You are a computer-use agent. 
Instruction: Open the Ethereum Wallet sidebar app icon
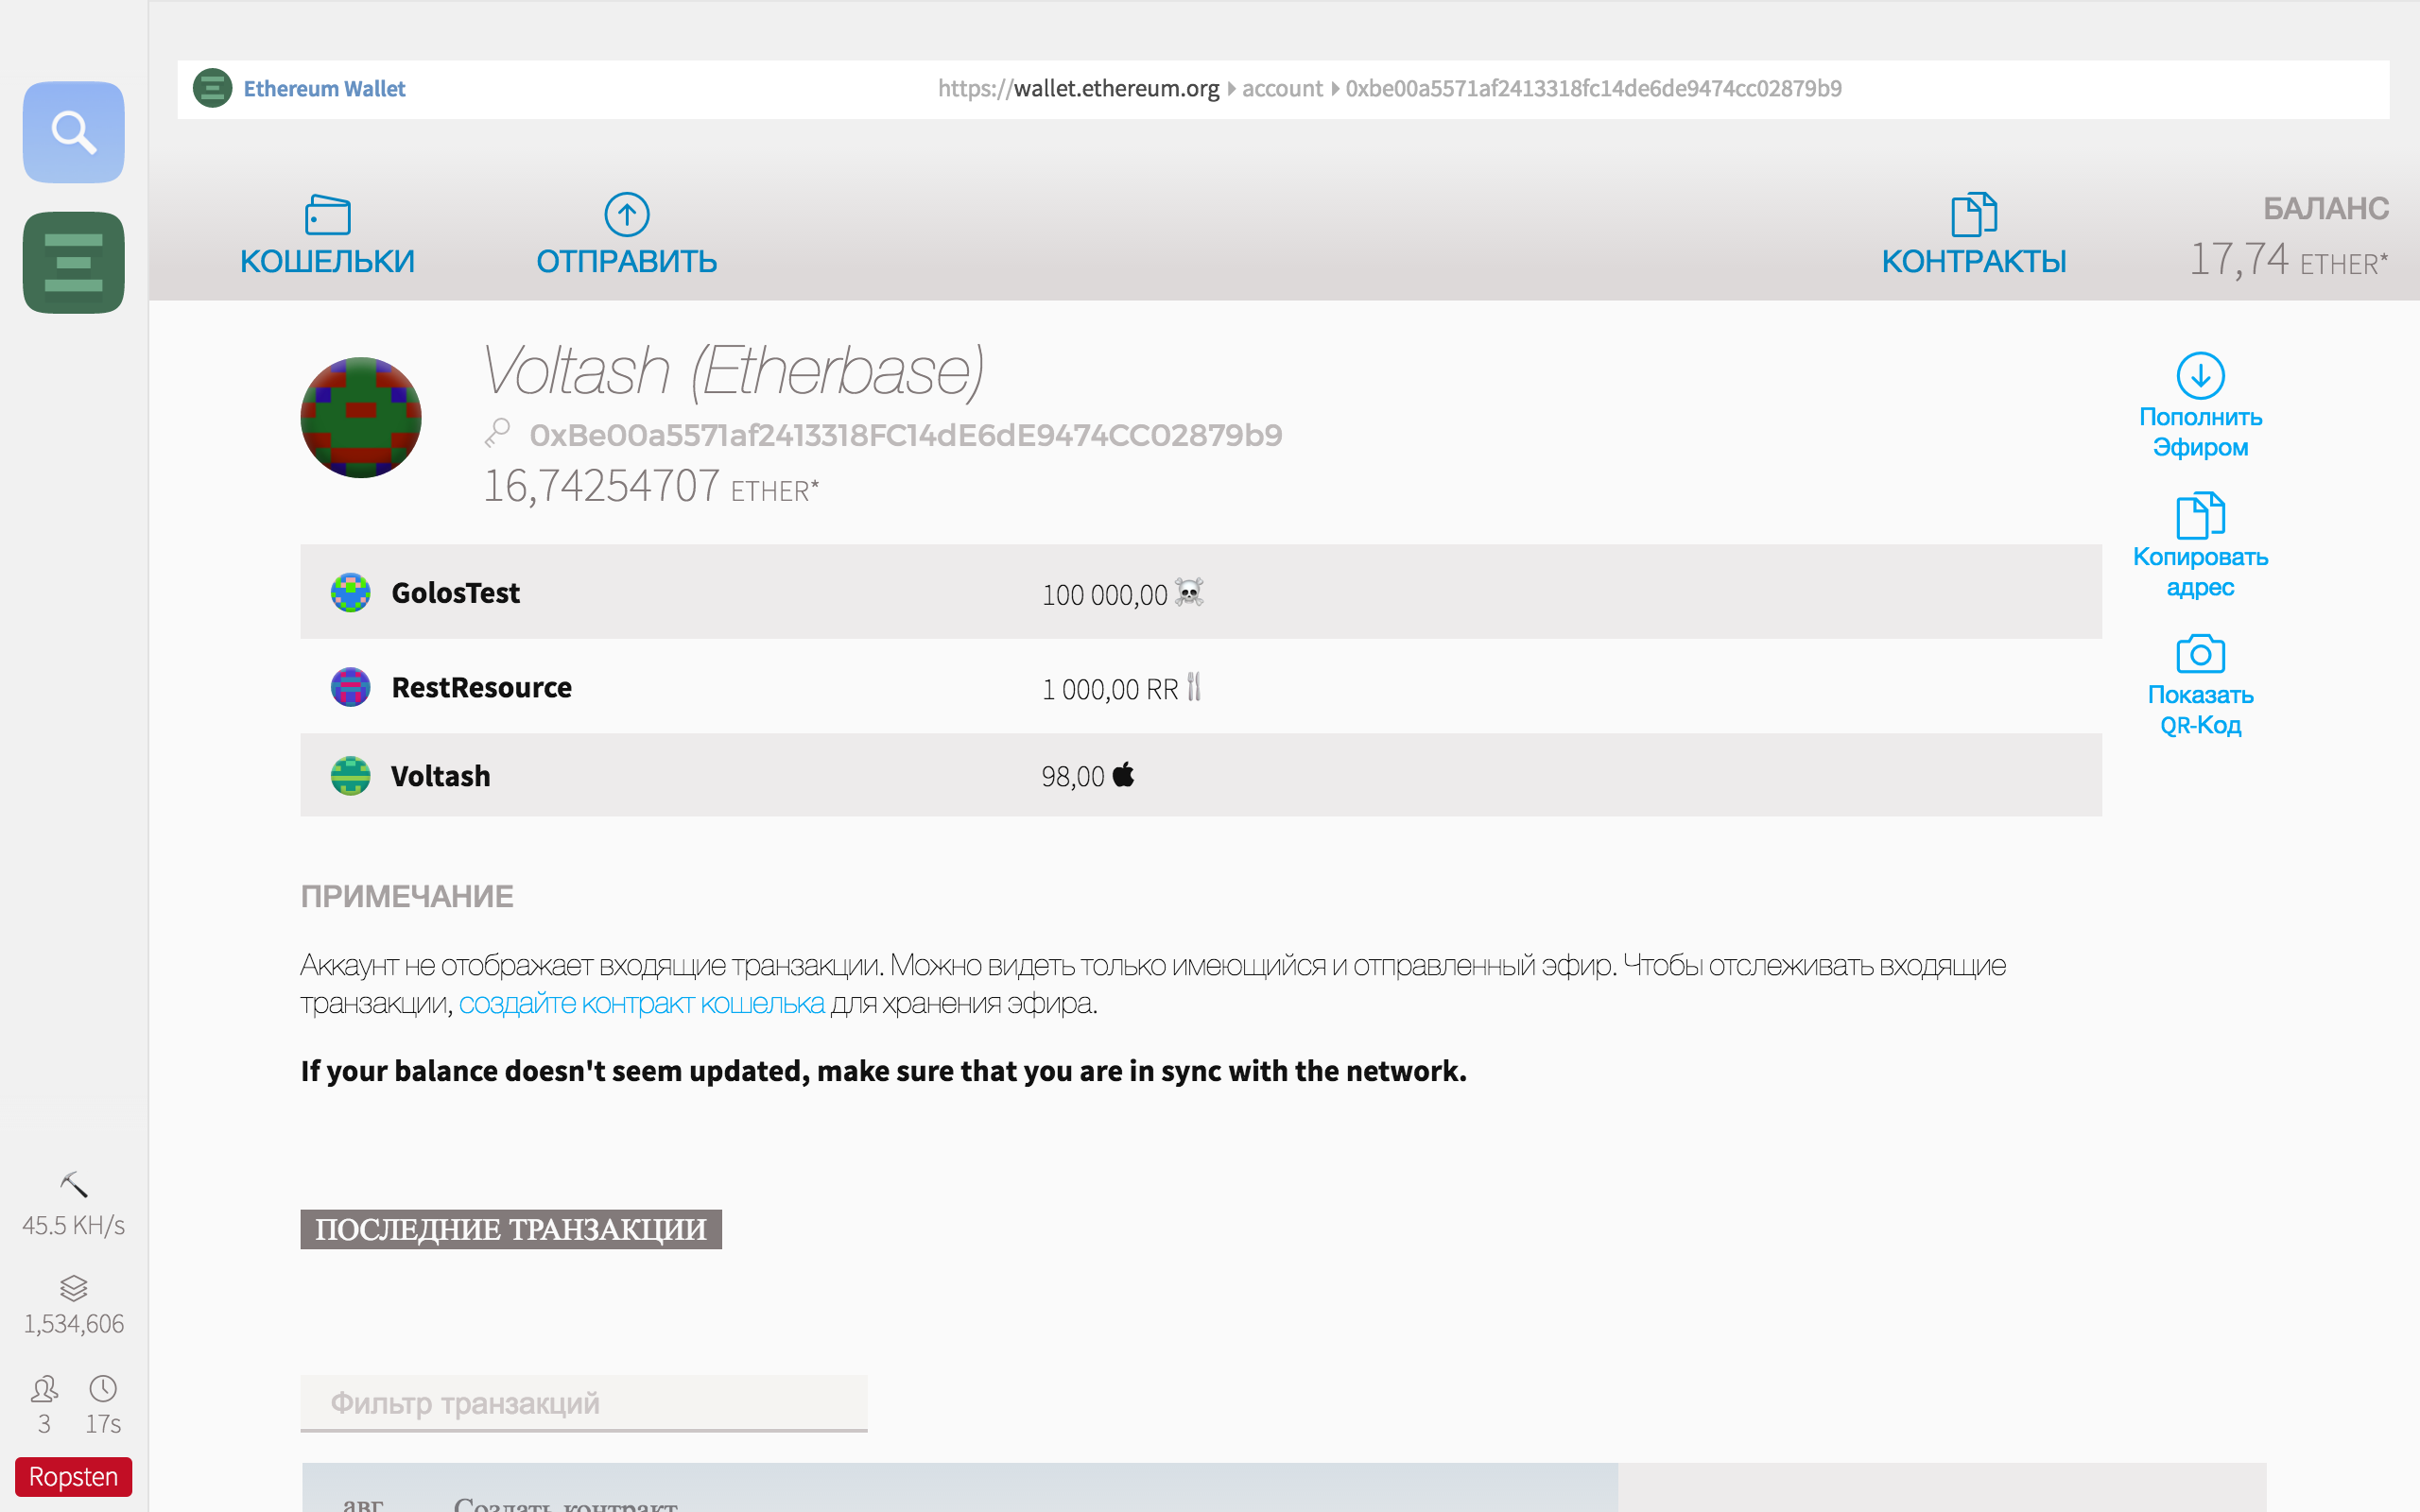[x=73, y=262]
